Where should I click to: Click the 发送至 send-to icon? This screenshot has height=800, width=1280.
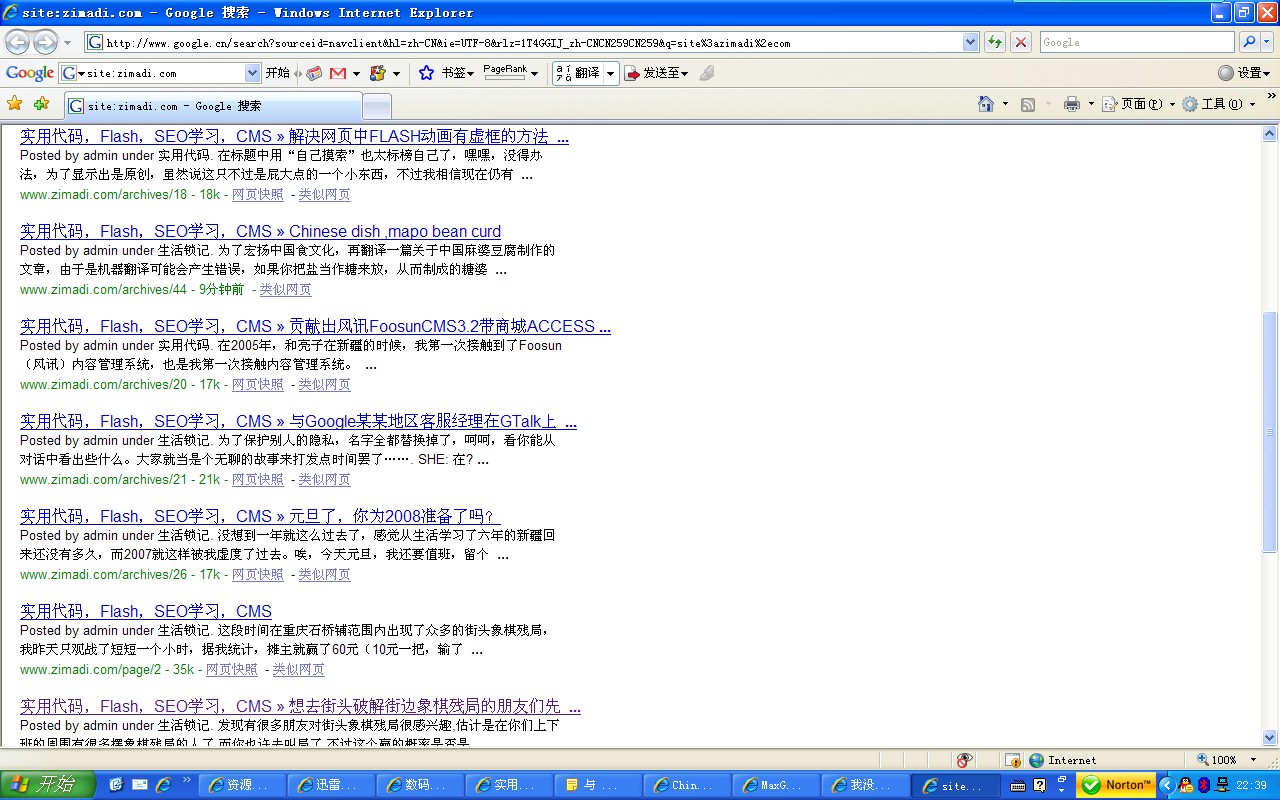[x=633, y=73]
